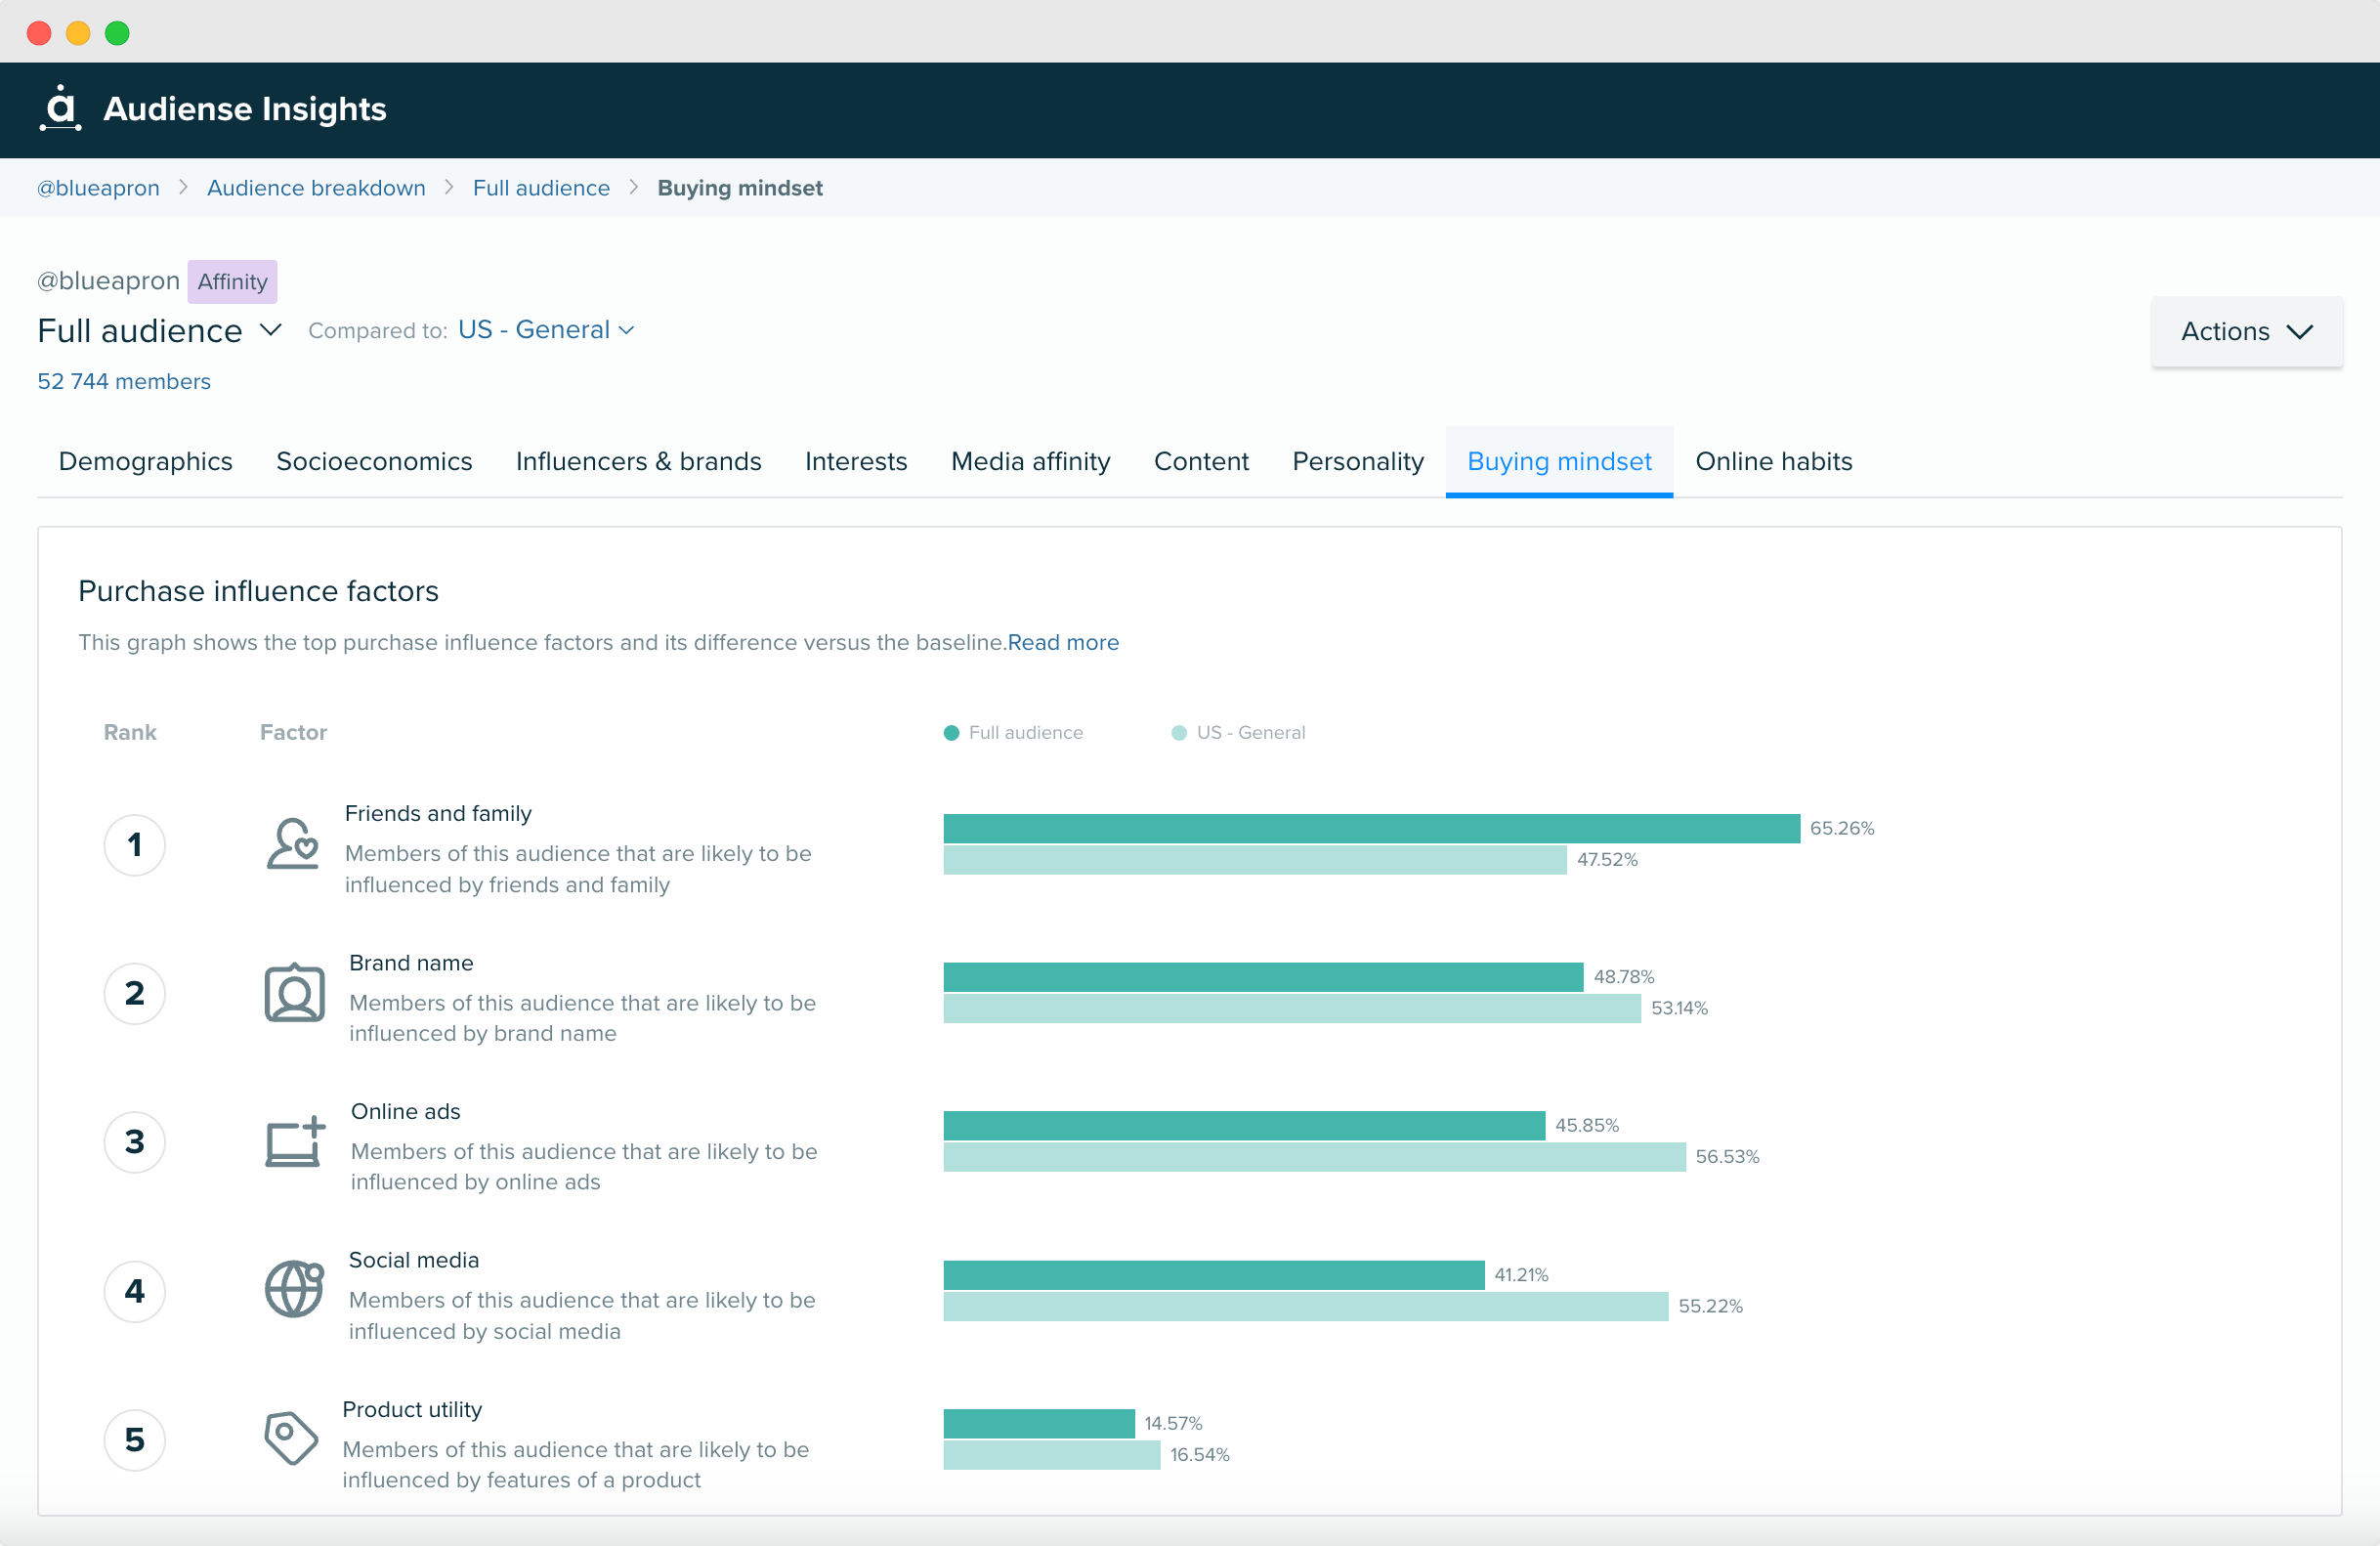
Task: Click the Friends and family icon
Action: click(292, 845)
